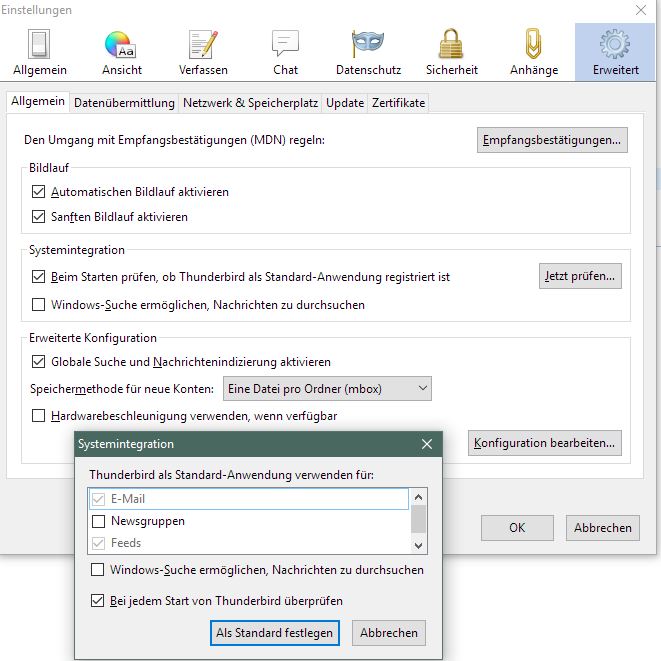
Task: Enable Windows-Suche in the Einstellungen window
Action: coord(38,305)
